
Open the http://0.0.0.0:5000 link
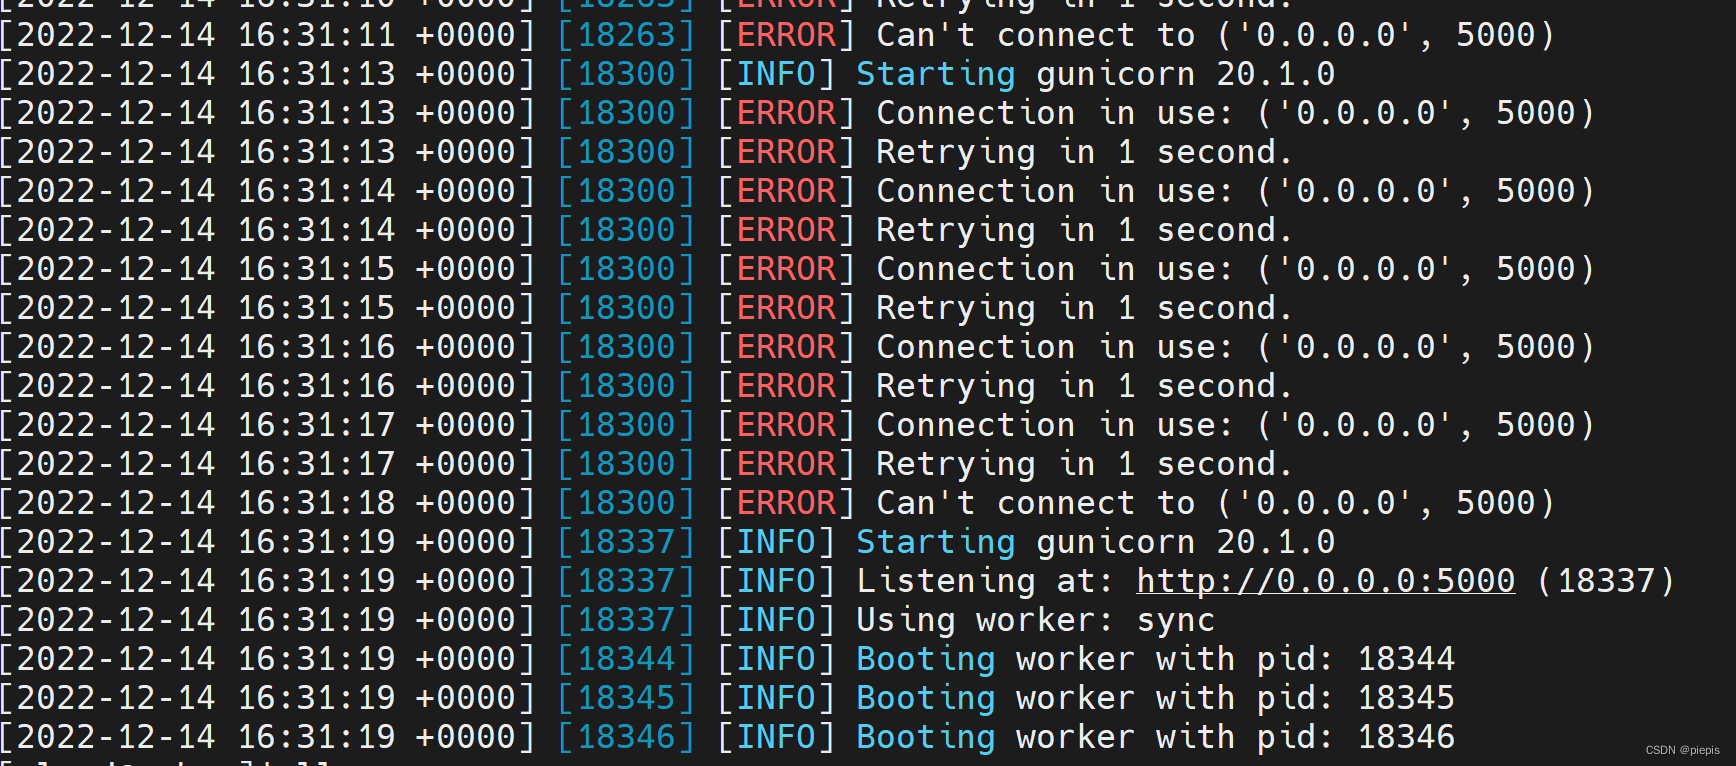click(1326, 581)
